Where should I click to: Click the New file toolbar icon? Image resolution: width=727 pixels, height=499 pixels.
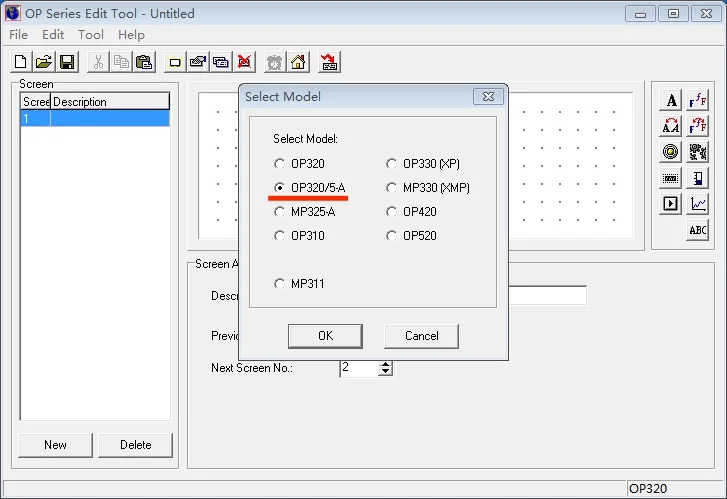[21, 62]
